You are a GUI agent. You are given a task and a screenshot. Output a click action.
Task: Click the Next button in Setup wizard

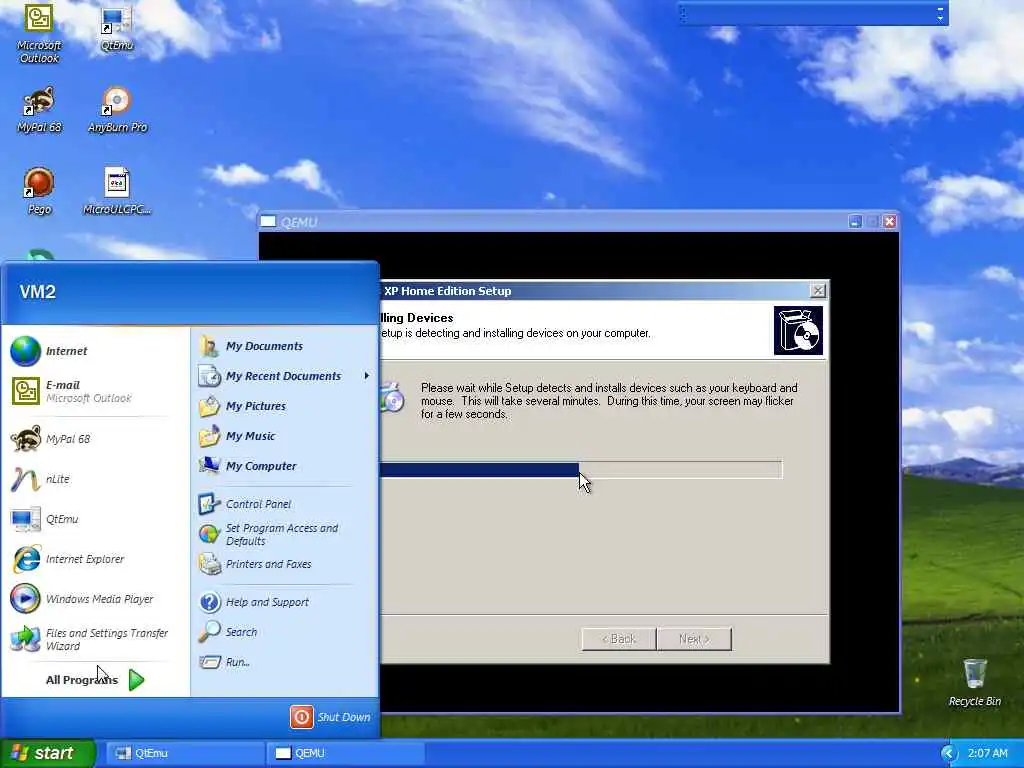click(694, 639)
